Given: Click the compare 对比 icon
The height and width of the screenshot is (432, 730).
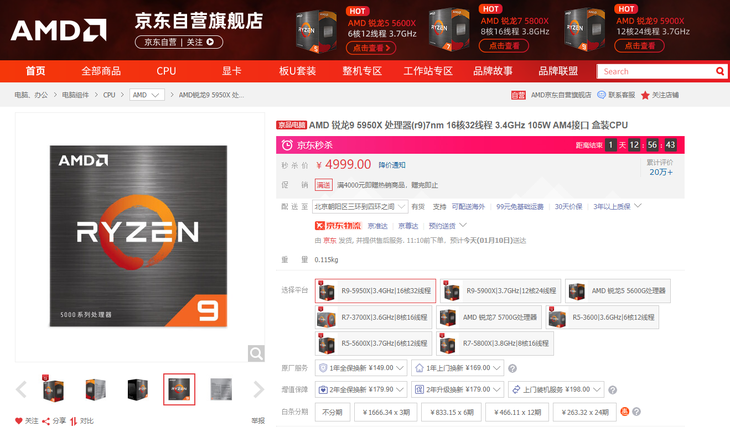Looking at the screenshot, I should click(74, 421).
